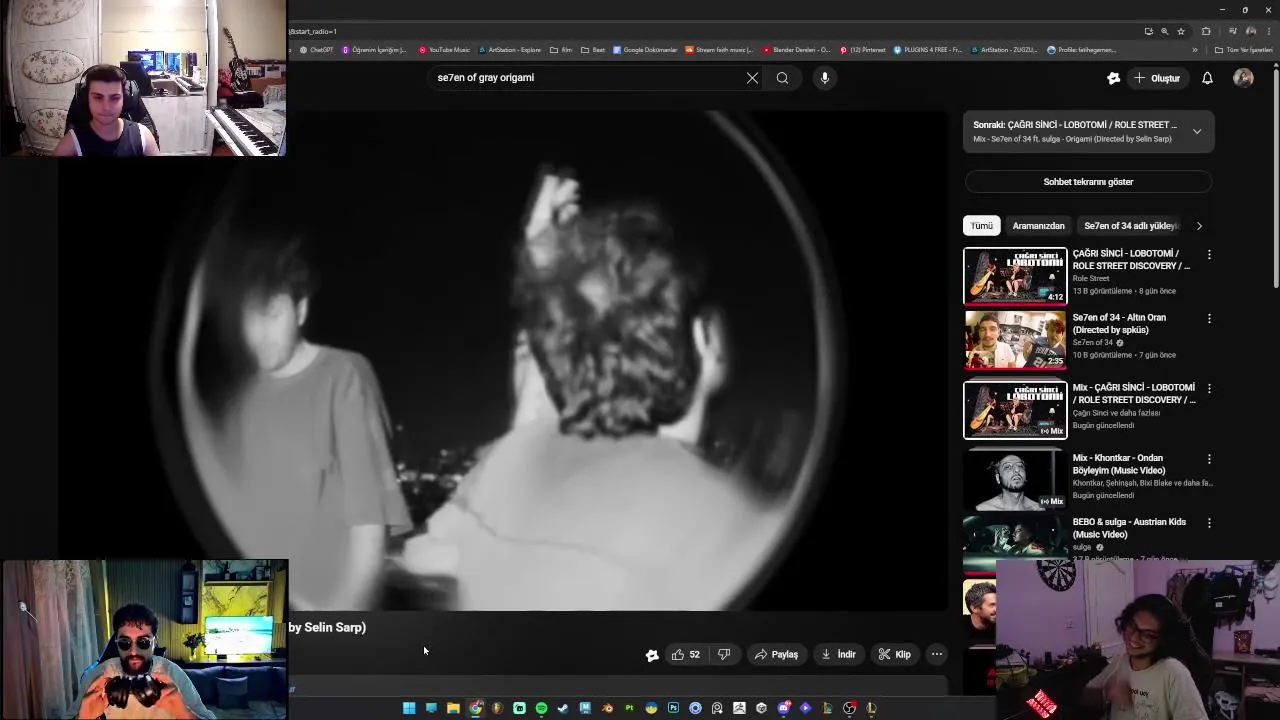1280x720 pixels.
Task: Open Se7en of 34 - Altın Oran video
Action: pos(1119,324)
